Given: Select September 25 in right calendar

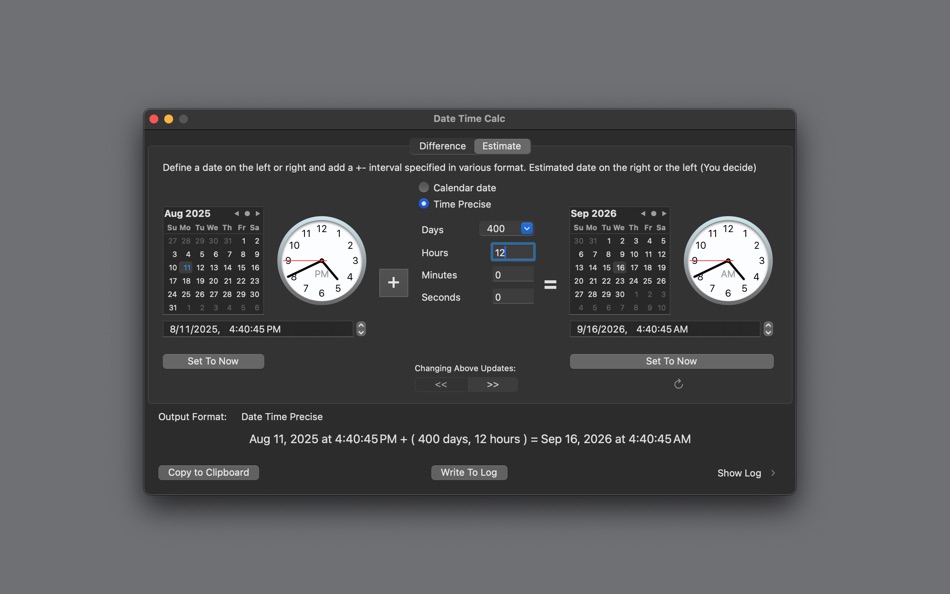Looking at the screenshot, I should coord(648,281).
